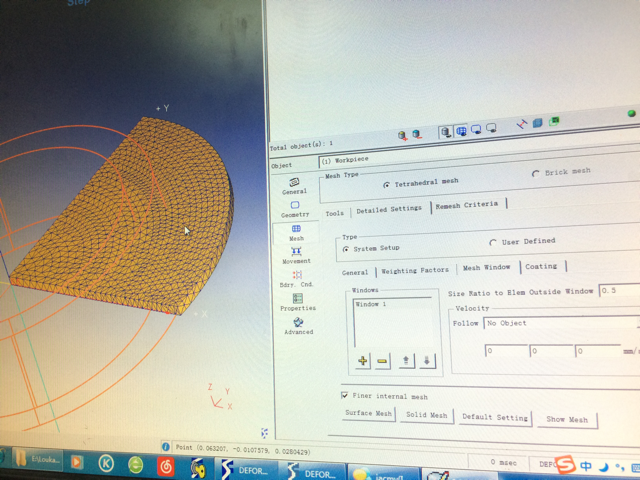Click the Size Ratio field showing 0.5
The width and height of the screenshot is (640, 480).
[619, 290]
